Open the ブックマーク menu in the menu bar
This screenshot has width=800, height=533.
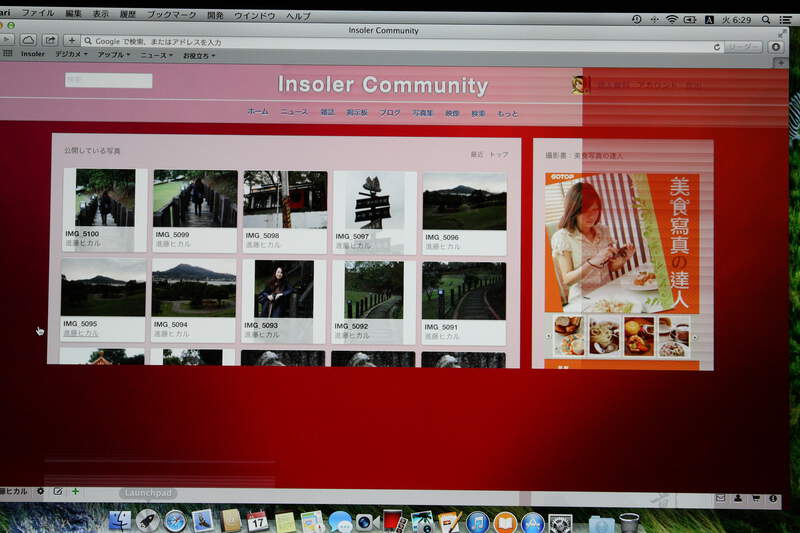coord(171,15)
